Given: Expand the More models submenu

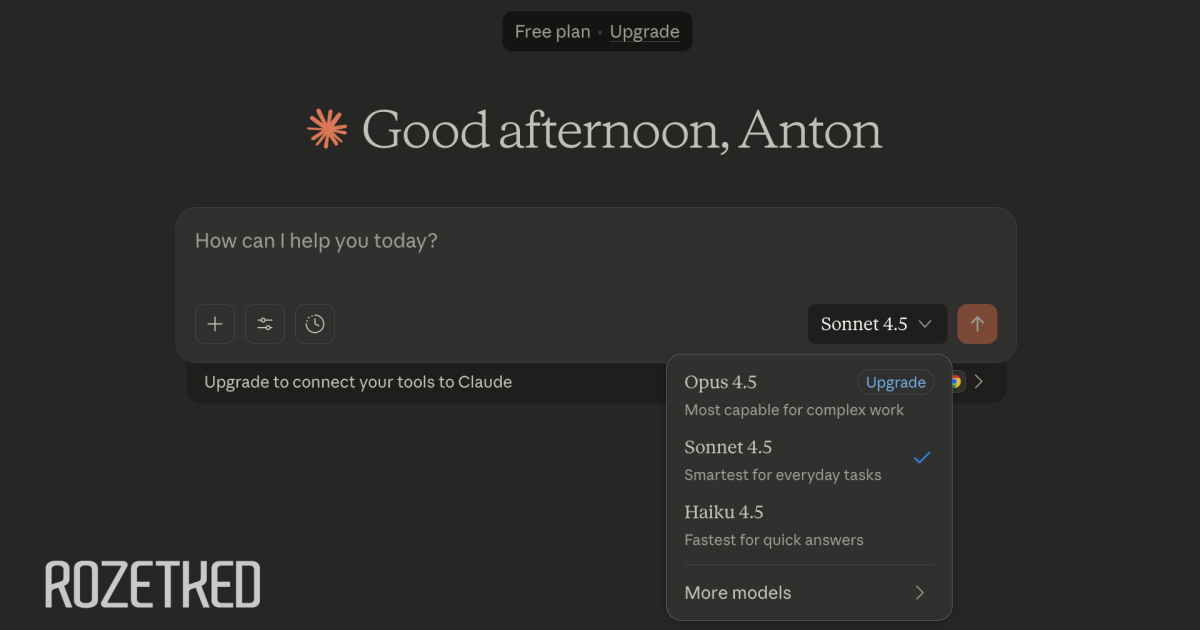Looking at the screenshot, I should point(738,593).
